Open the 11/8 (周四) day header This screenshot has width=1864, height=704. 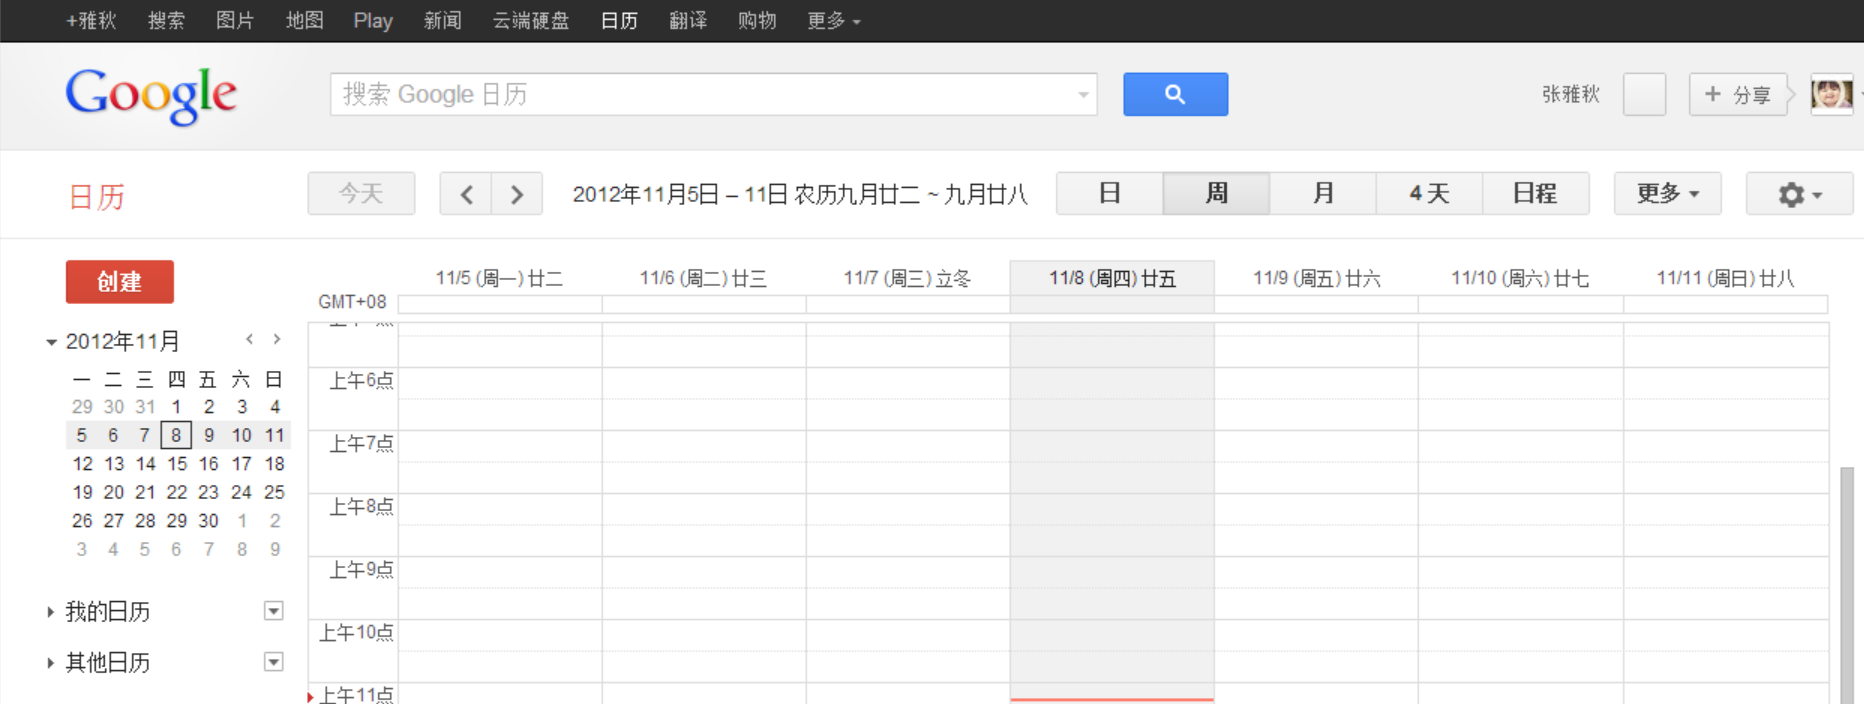point(1112,278)
